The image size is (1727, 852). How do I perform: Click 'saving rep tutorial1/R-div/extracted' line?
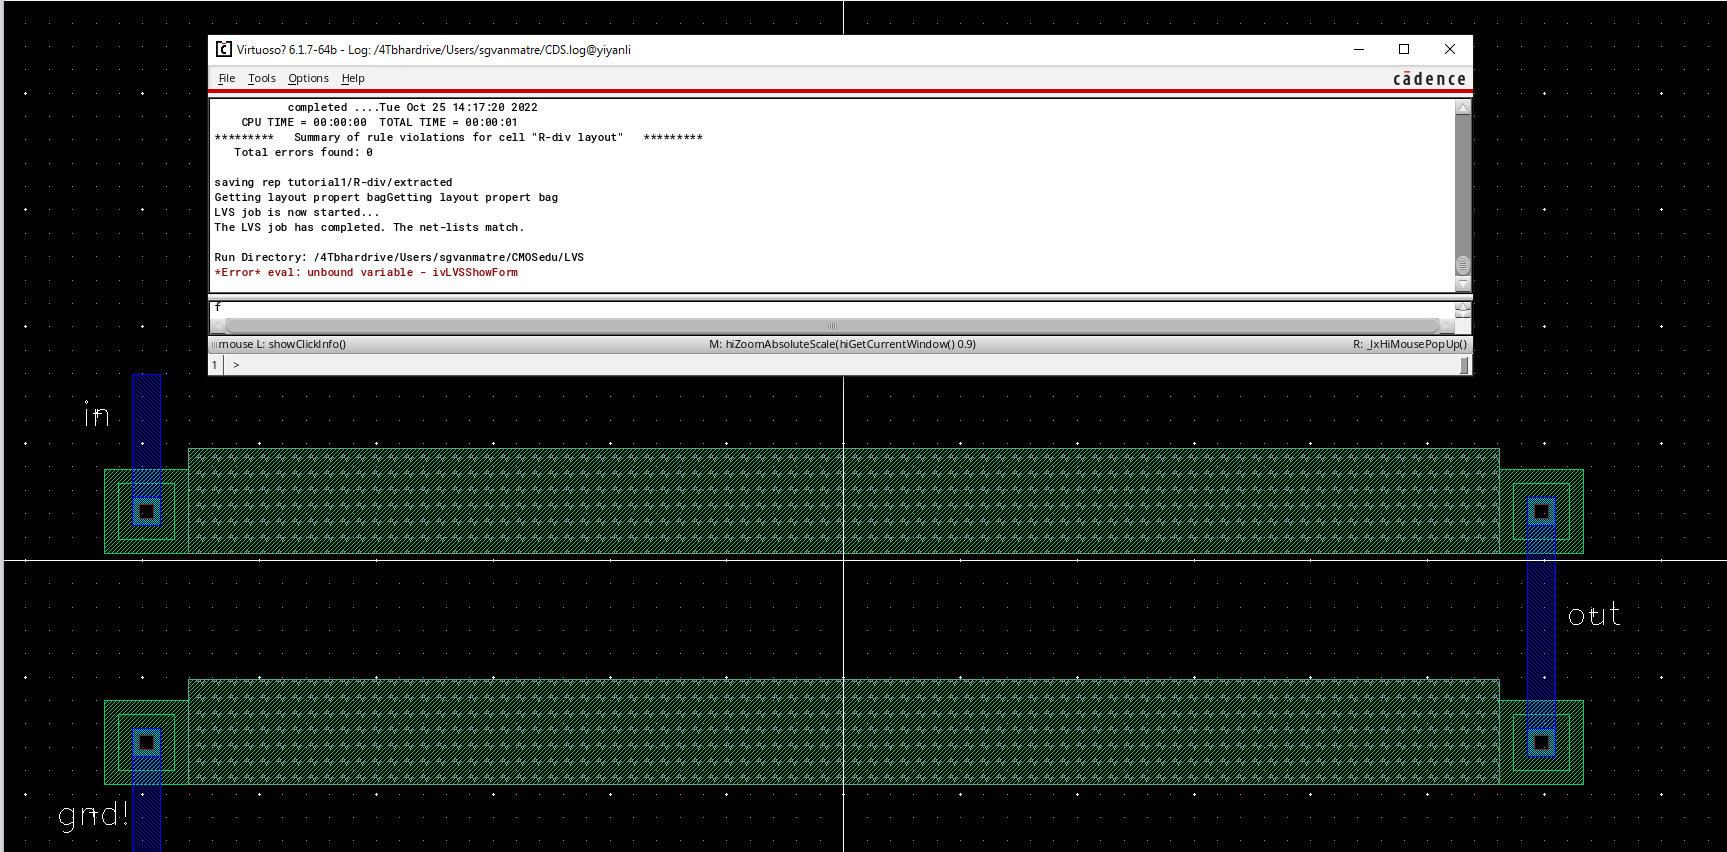[x=333, y=182]
